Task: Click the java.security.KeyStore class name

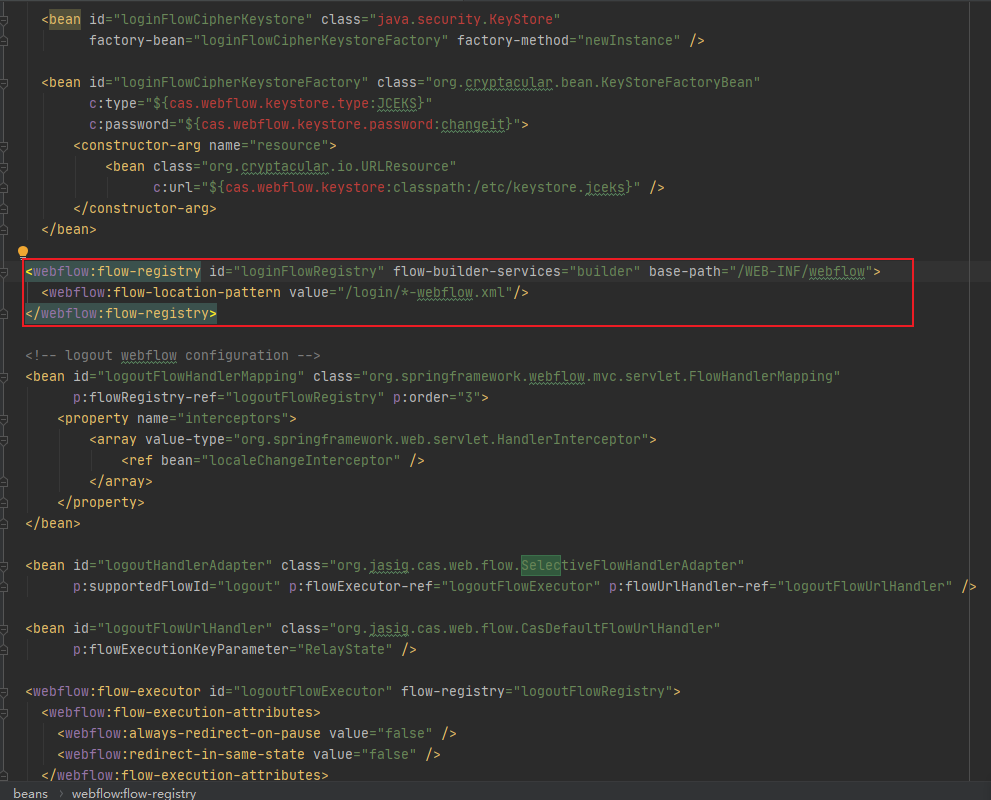Action: (465, 20)
